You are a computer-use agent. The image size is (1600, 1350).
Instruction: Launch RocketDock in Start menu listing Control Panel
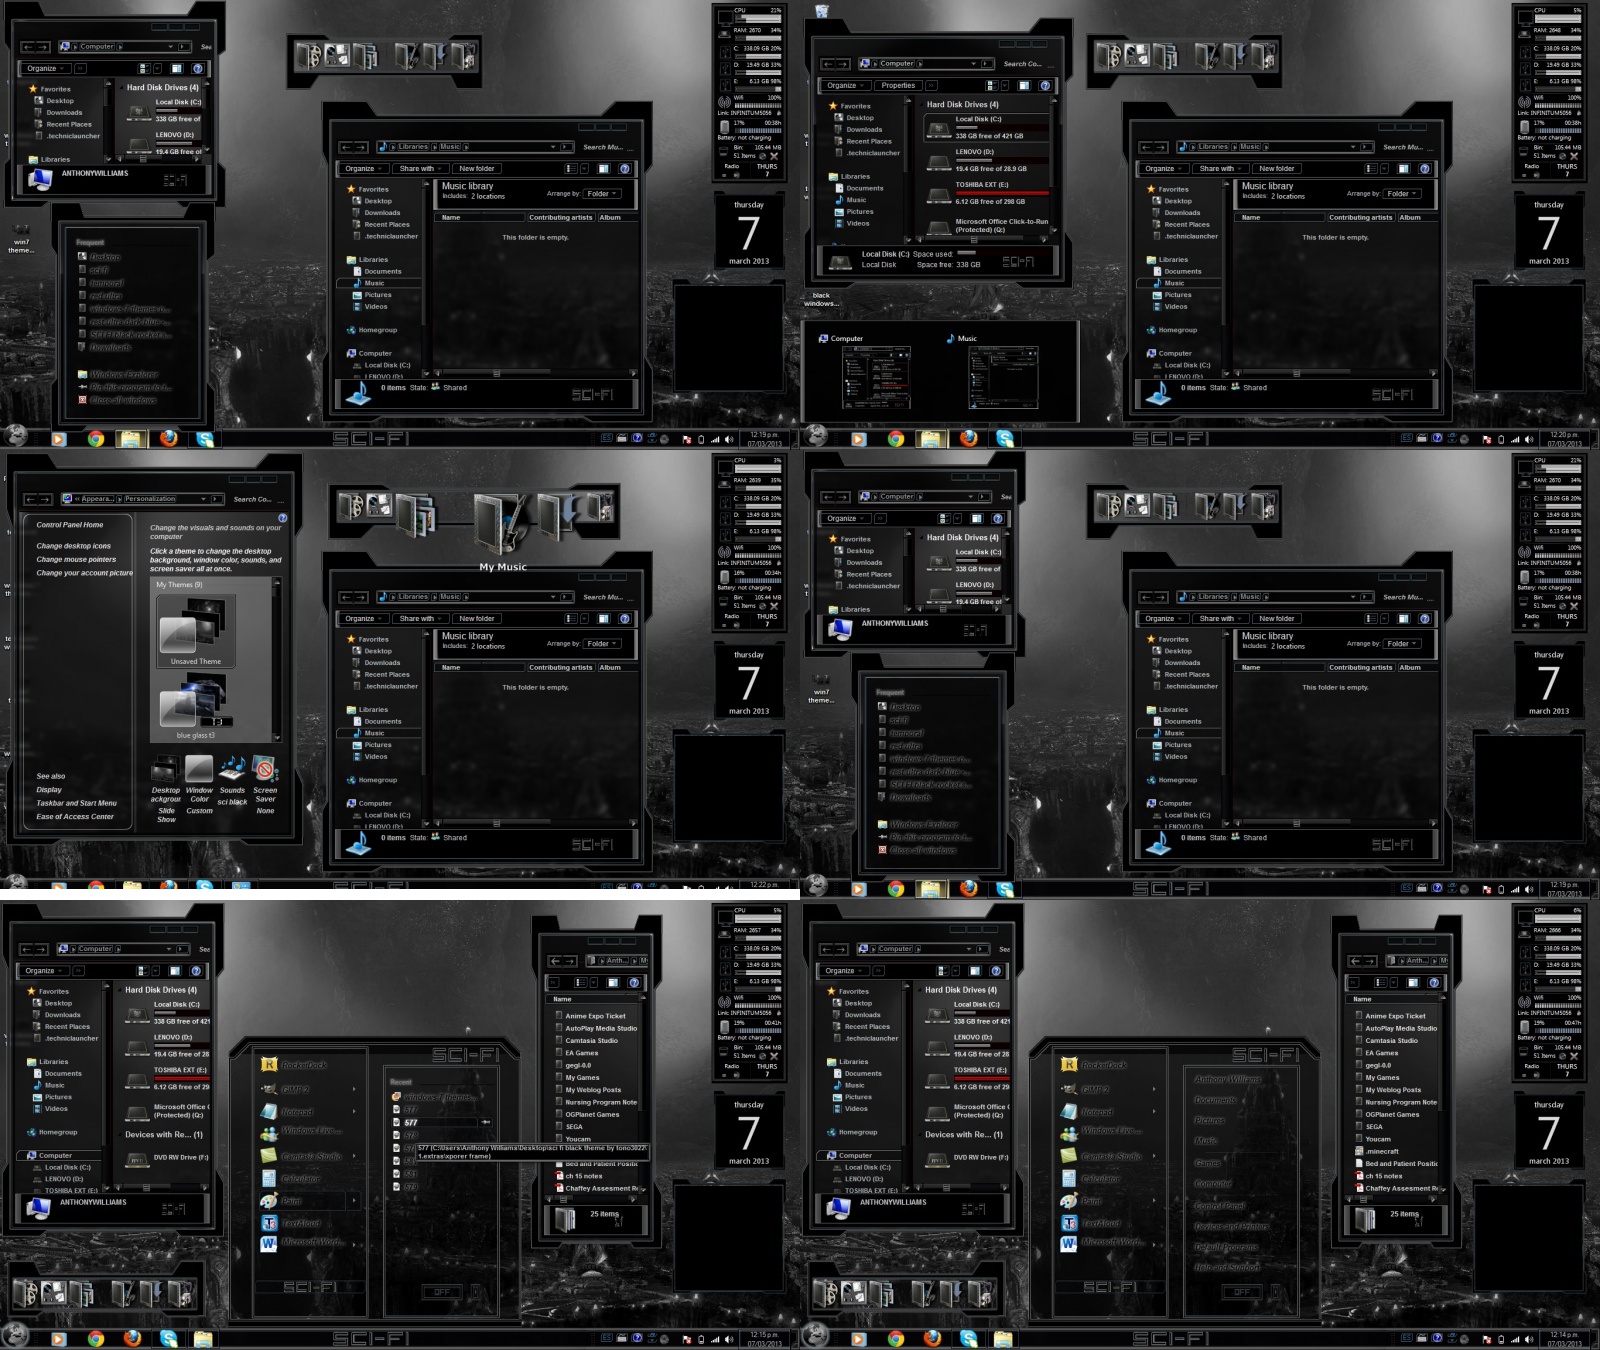pos(1104,1065)
